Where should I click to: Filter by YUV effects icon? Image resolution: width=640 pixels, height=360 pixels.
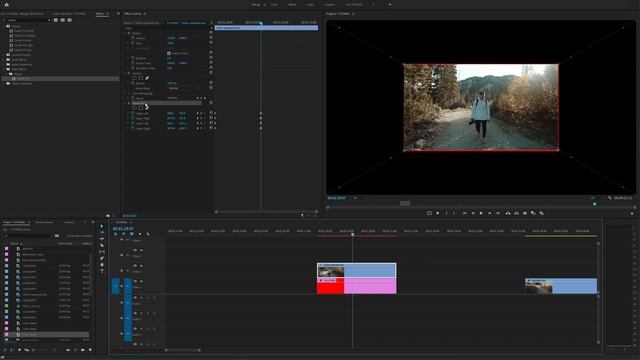(70, 20)
